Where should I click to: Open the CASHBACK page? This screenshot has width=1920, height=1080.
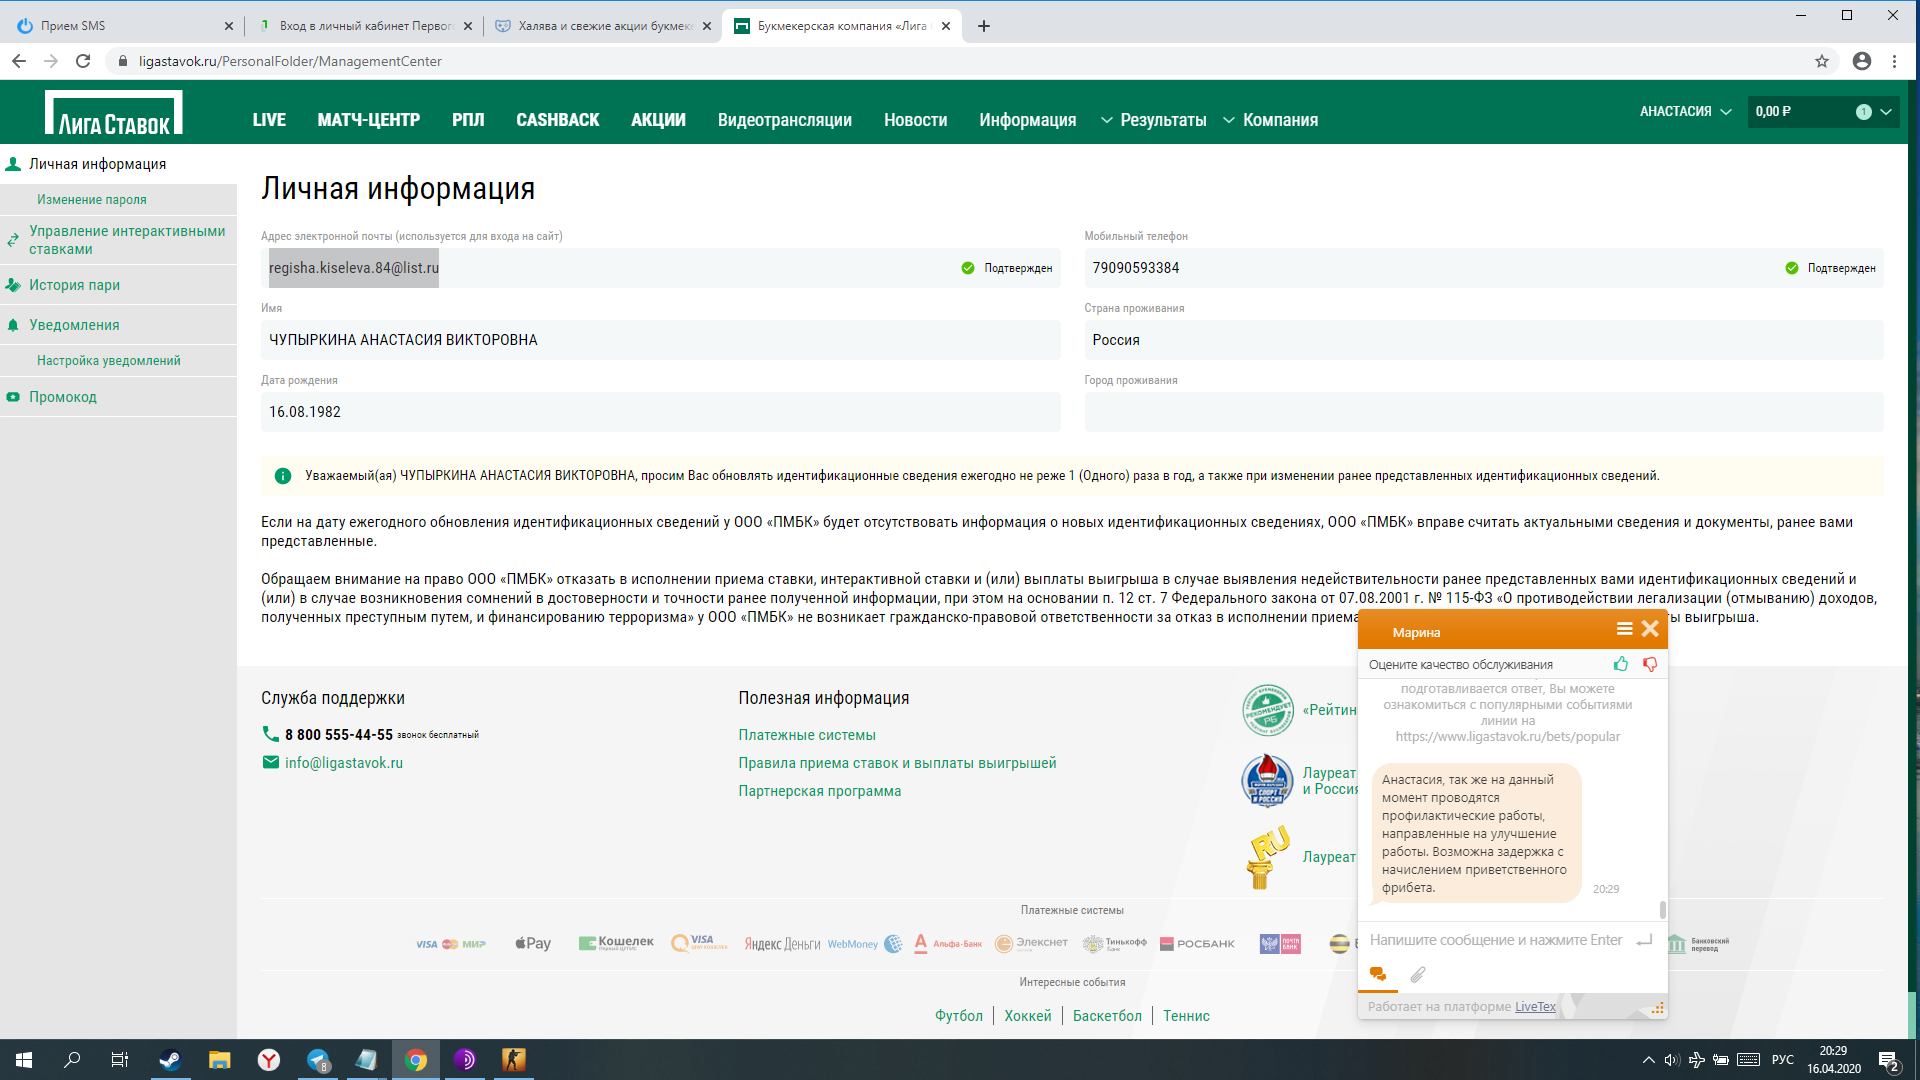point(557,120)
